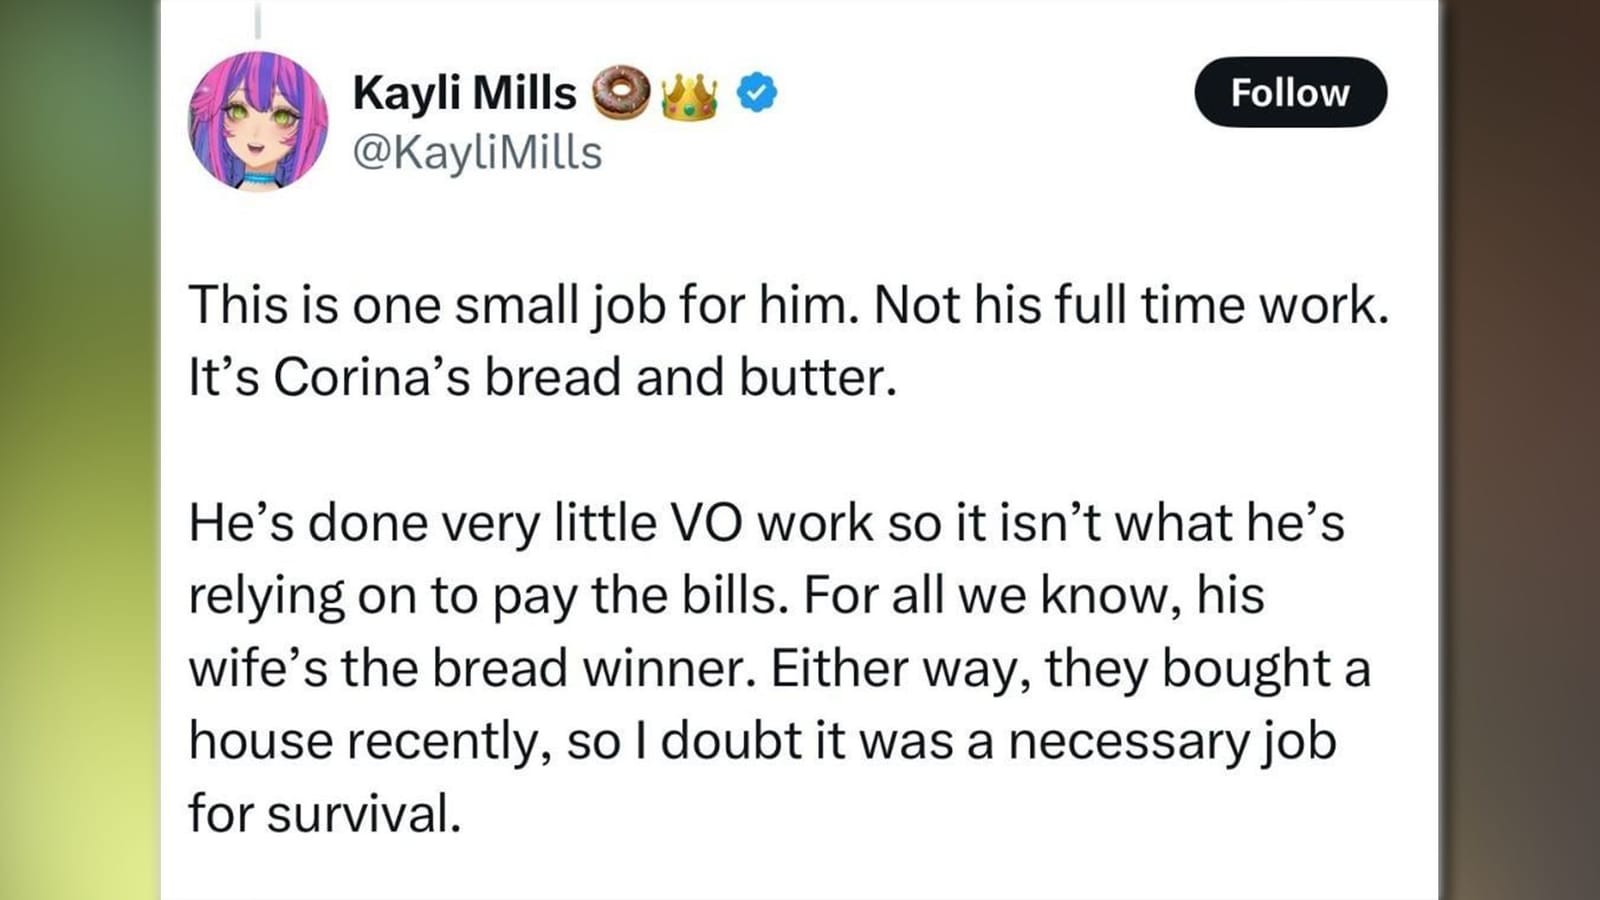Viewport: 1600px width, 900px height.
Task: Click the Follow button
Action: (x=1290, y=92)
